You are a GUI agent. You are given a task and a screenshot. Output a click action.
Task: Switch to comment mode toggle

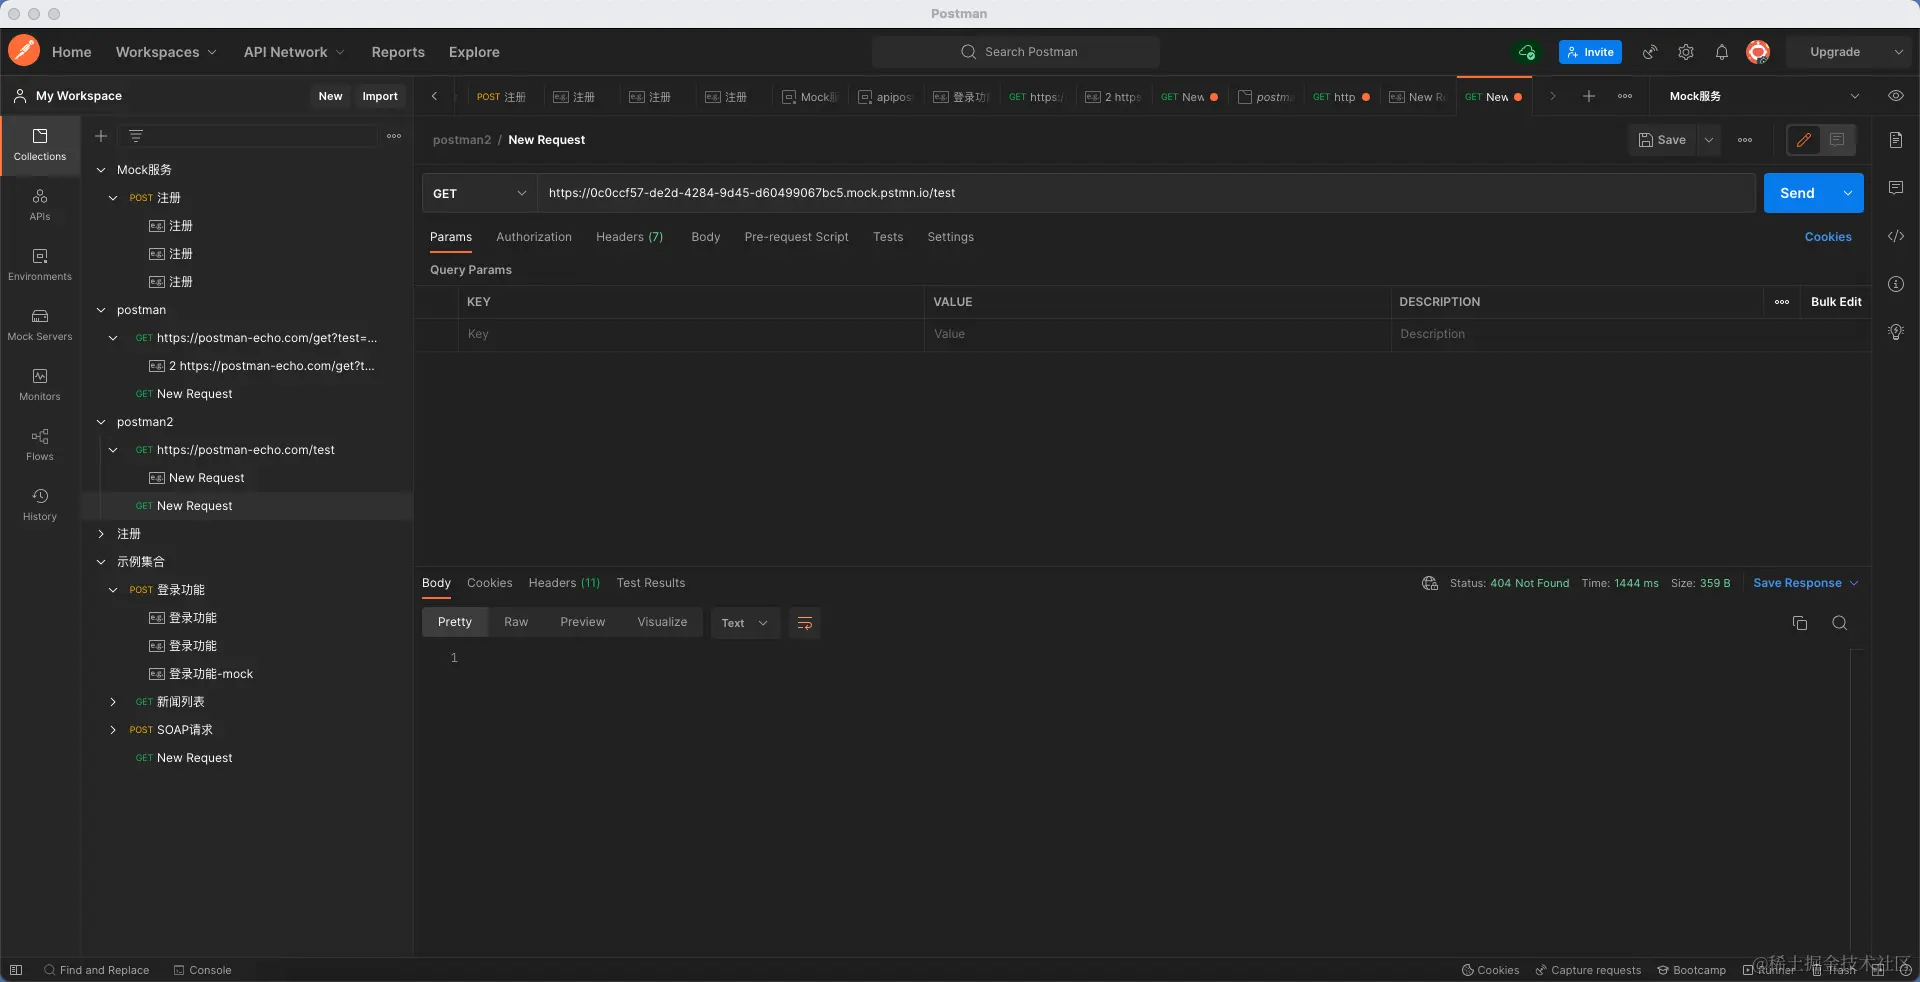tap(1837, 140)
